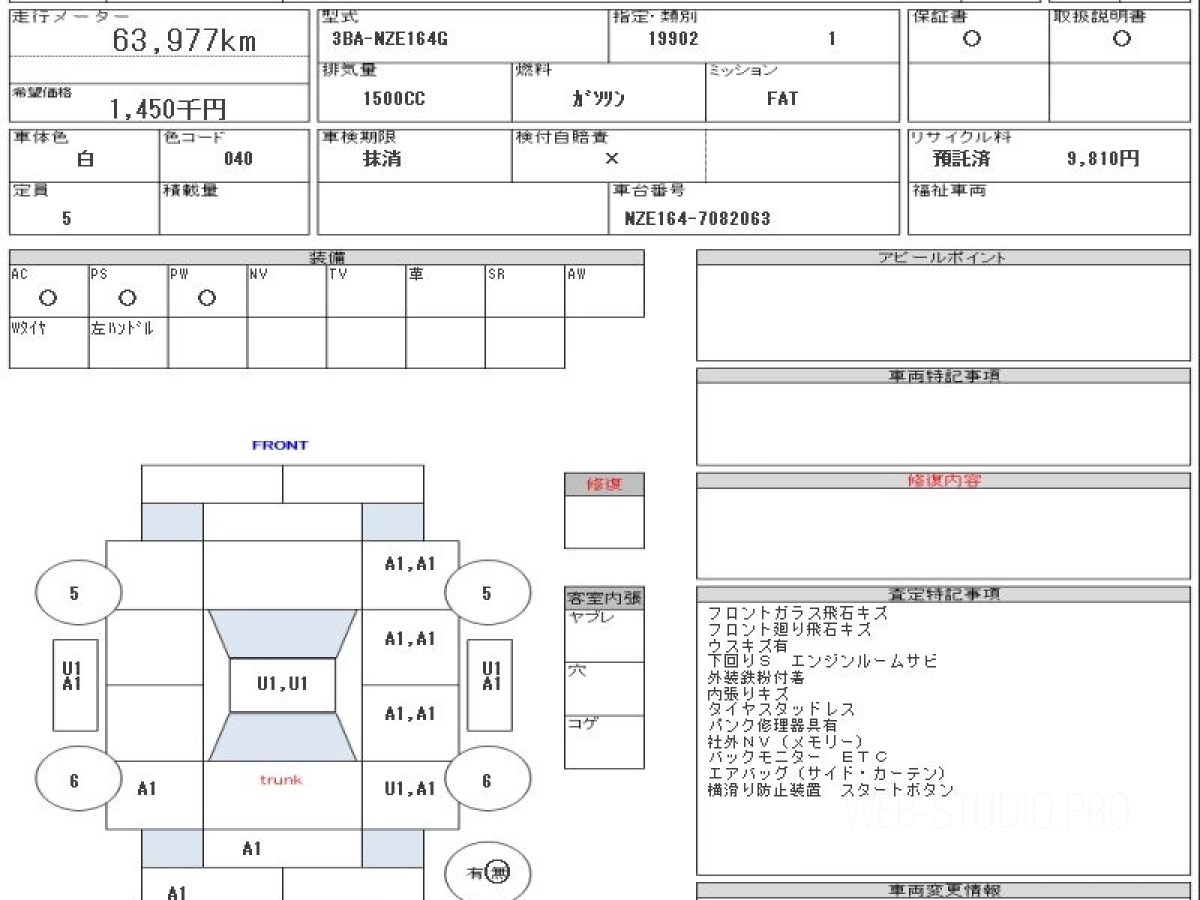This screenshot has height=900, width=1200.
Task: Select the PS equipment circle
Action: [127, 298]
